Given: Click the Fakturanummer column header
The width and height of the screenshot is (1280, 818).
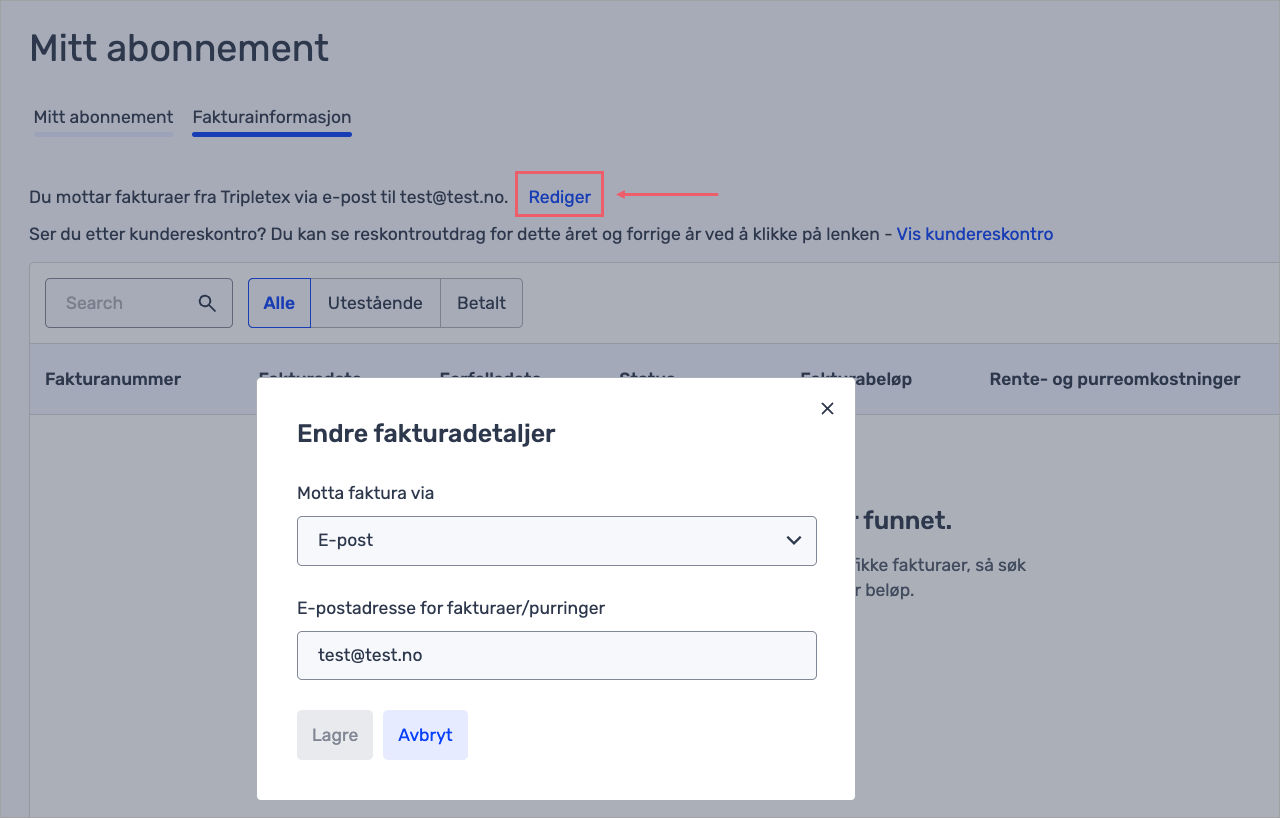Looking at the screenshot, I should pyautogui.click(x=113, y=379).
